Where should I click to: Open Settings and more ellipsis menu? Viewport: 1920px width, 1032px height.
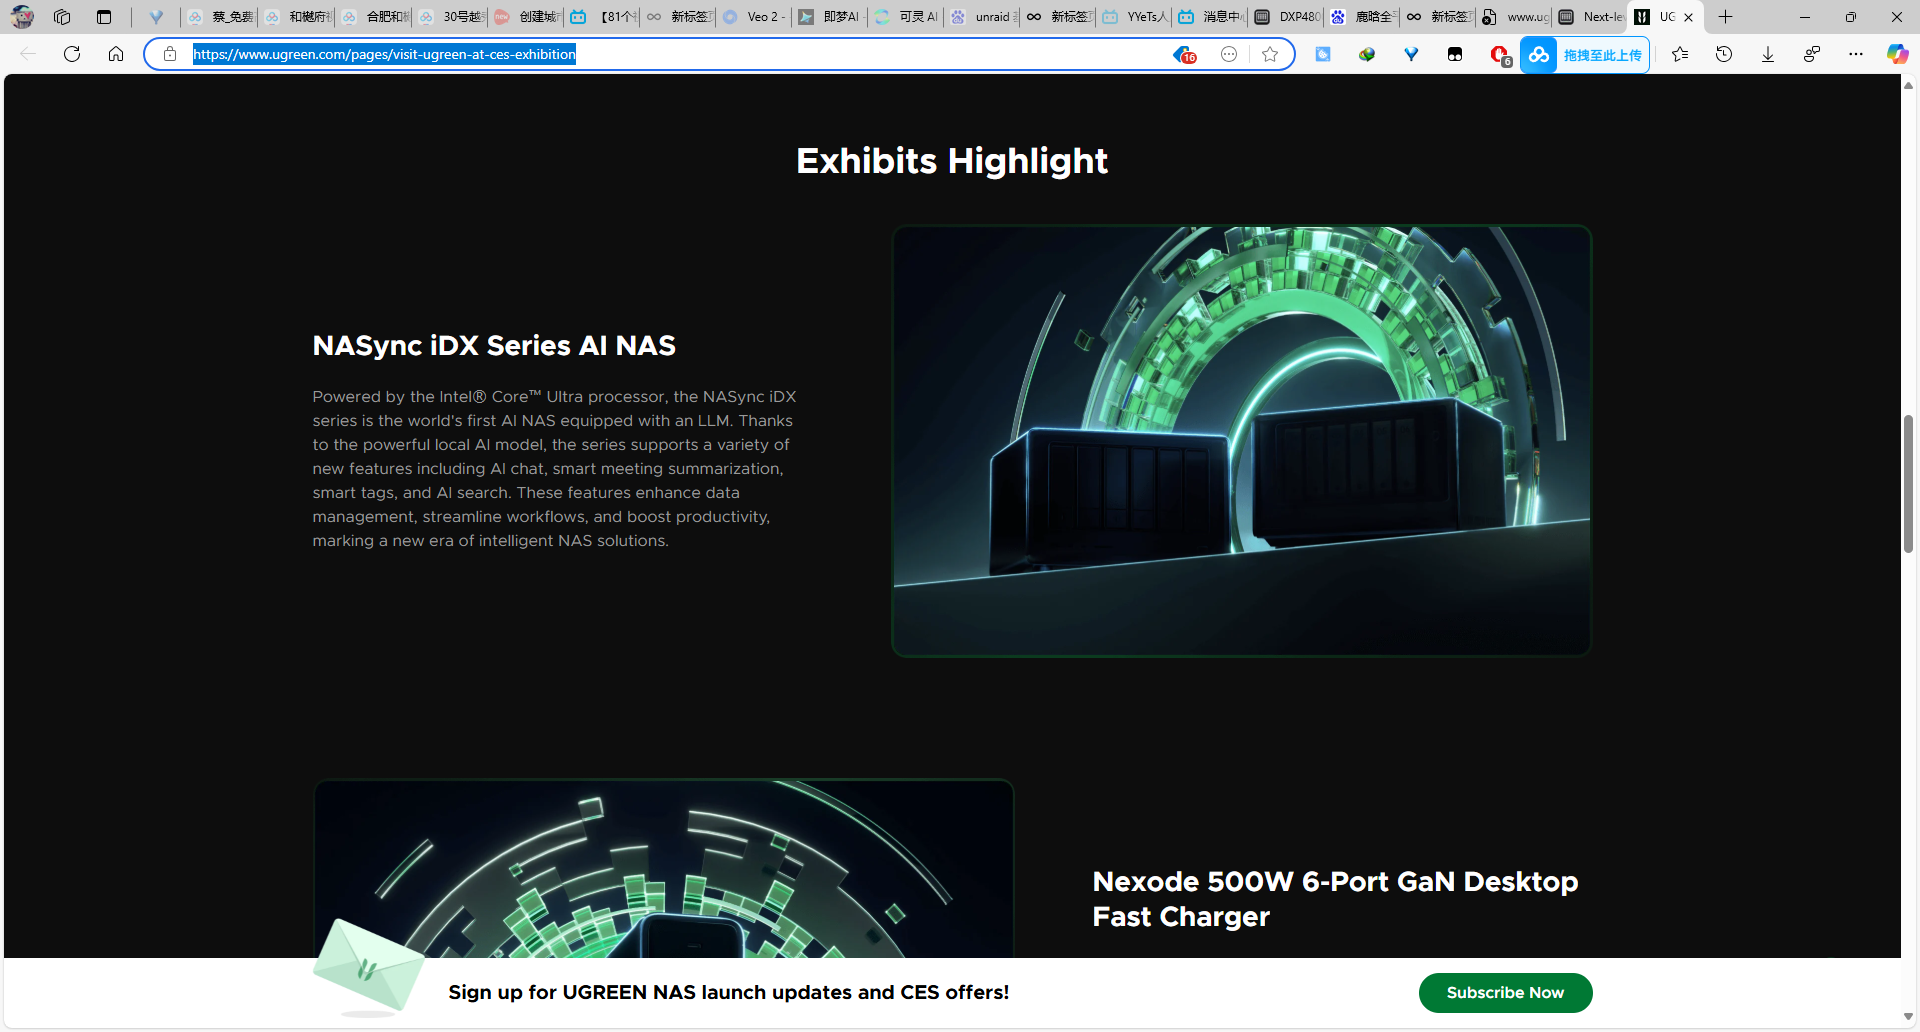pos(1856,54)
